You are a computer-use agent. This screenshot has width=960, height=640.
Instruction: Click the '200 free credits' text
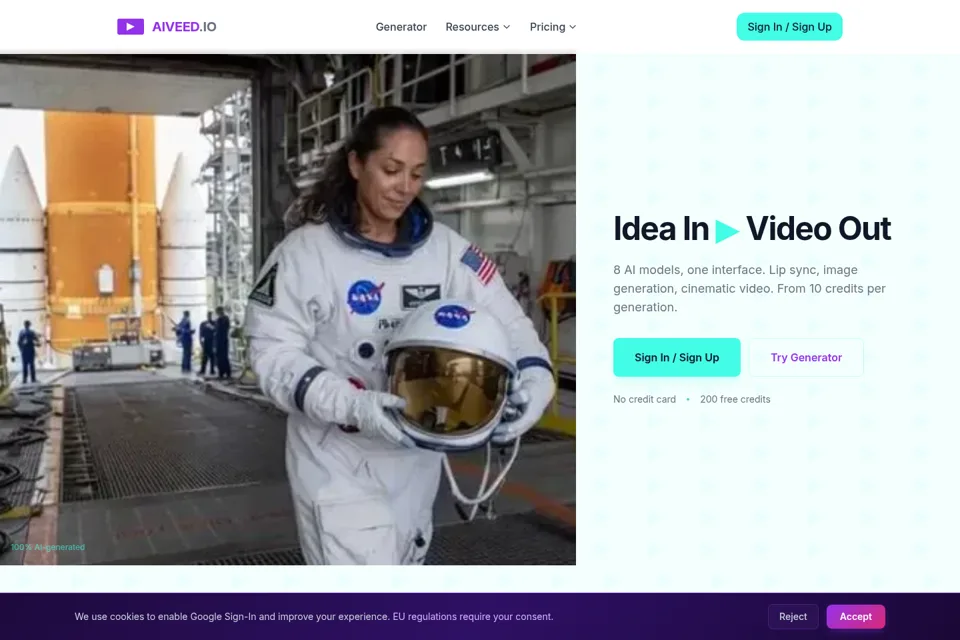click(735, 399)
